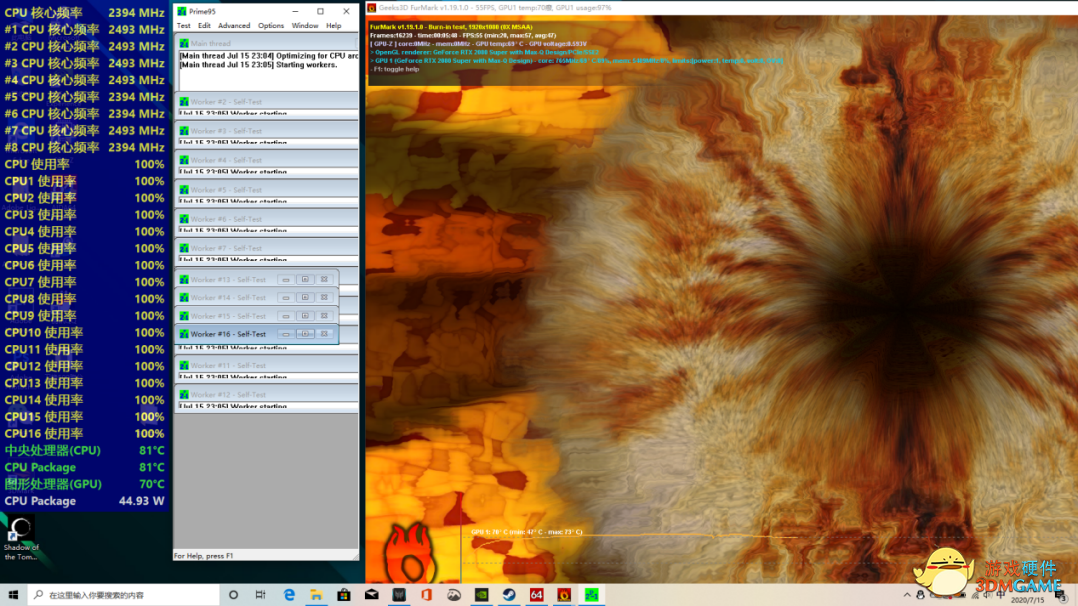Open the Predator app on the taskbar
This screenshot has width=1078, height=606.
(399, 595)
